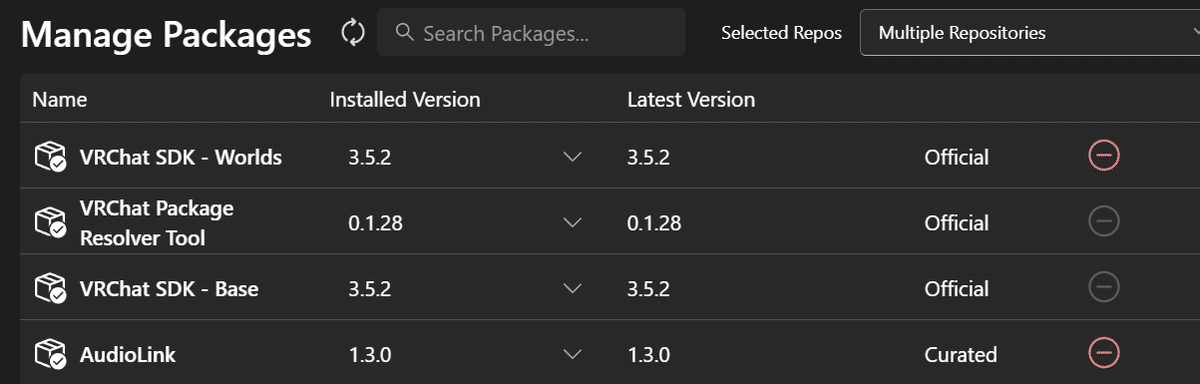Click greyed remove icon for Package Resolver Tool

(1104, 222)
